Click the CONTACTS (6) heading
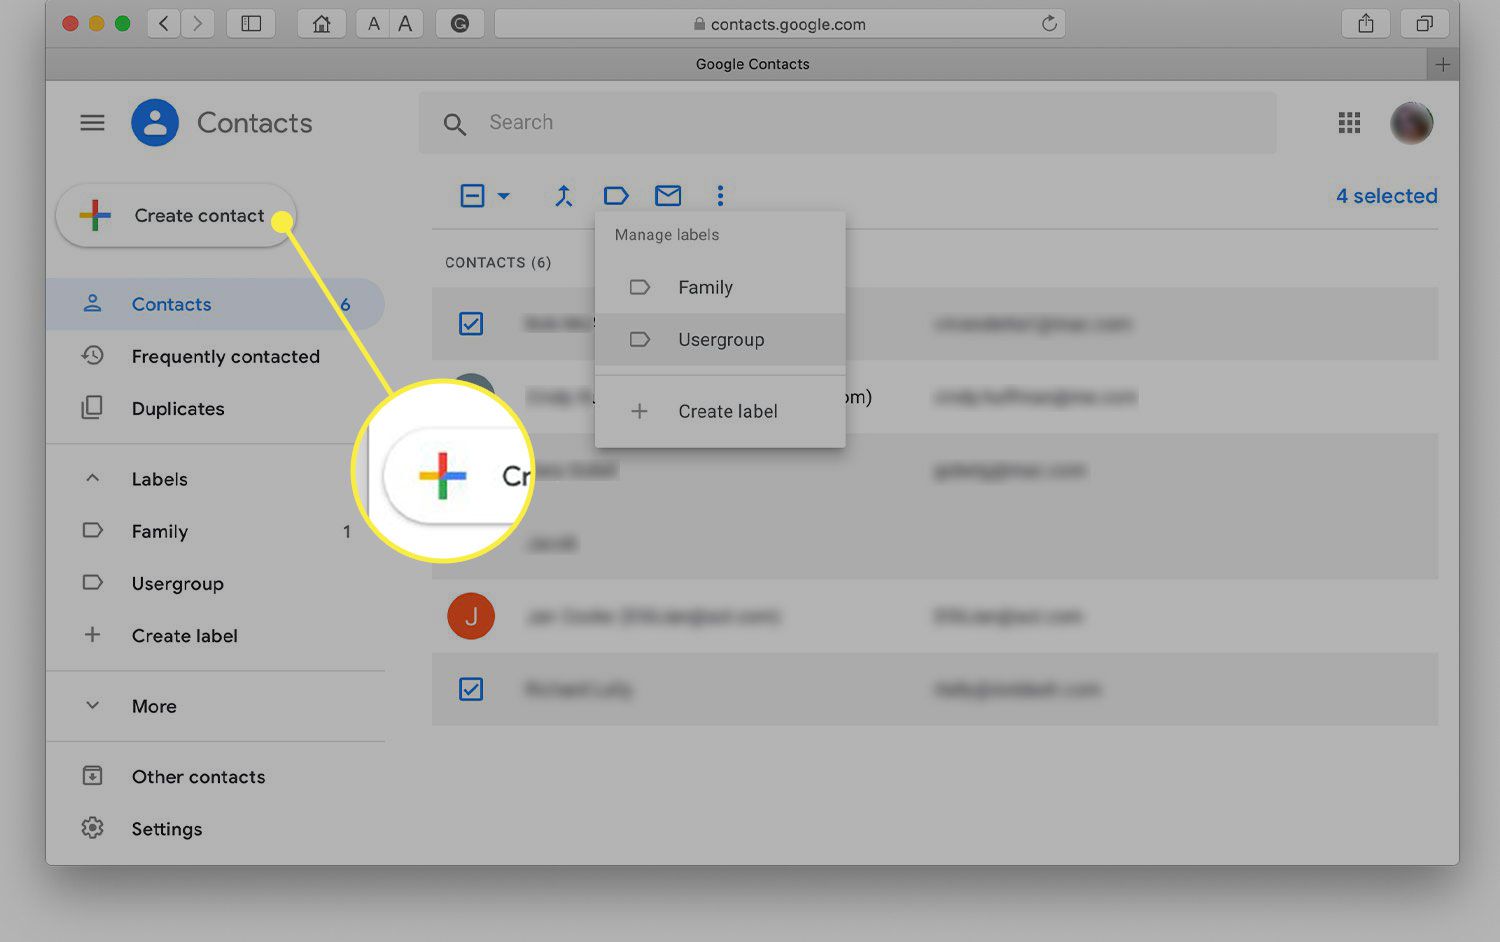This screenshot has height=942, width=1500. [498, 262]
